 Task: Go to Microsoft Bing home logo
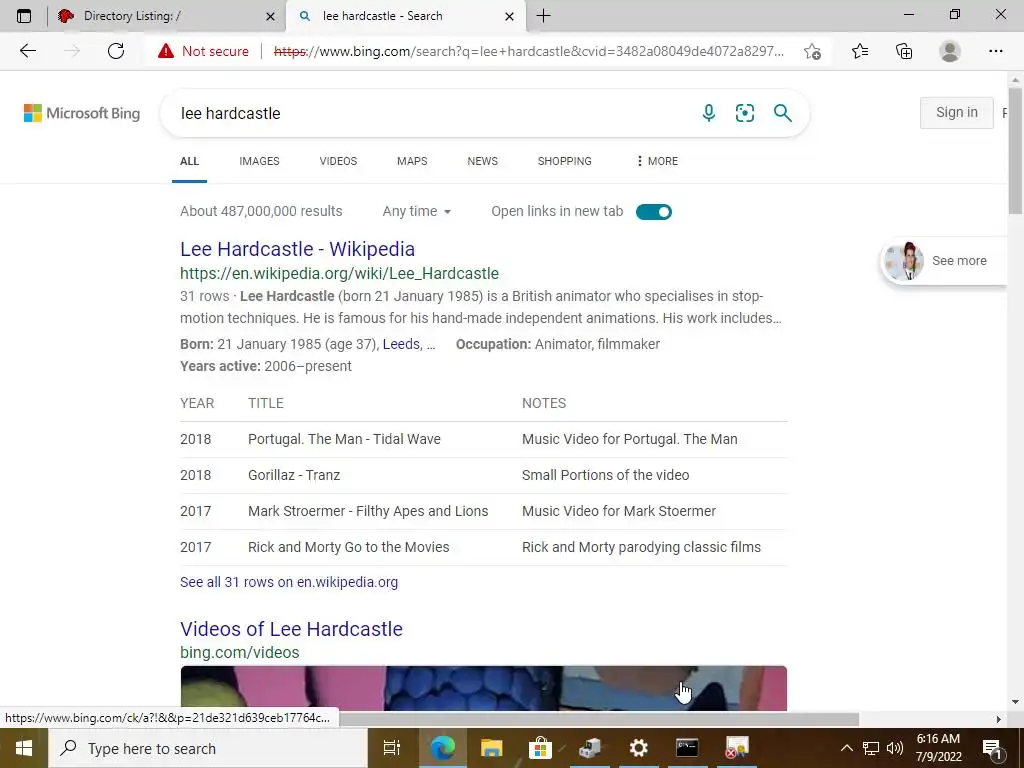(x=82, y=113)
